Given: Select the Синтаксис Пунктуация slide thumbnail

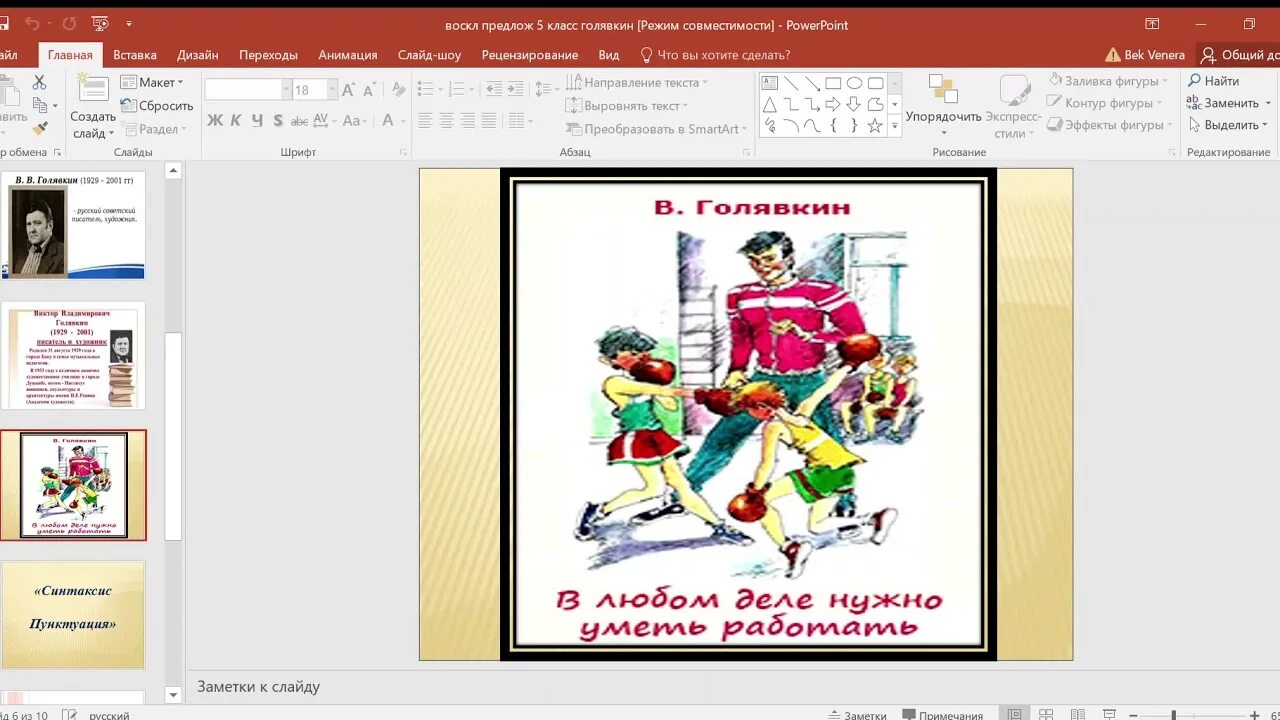Looking at the screenshot, I should tap(73, 614).
